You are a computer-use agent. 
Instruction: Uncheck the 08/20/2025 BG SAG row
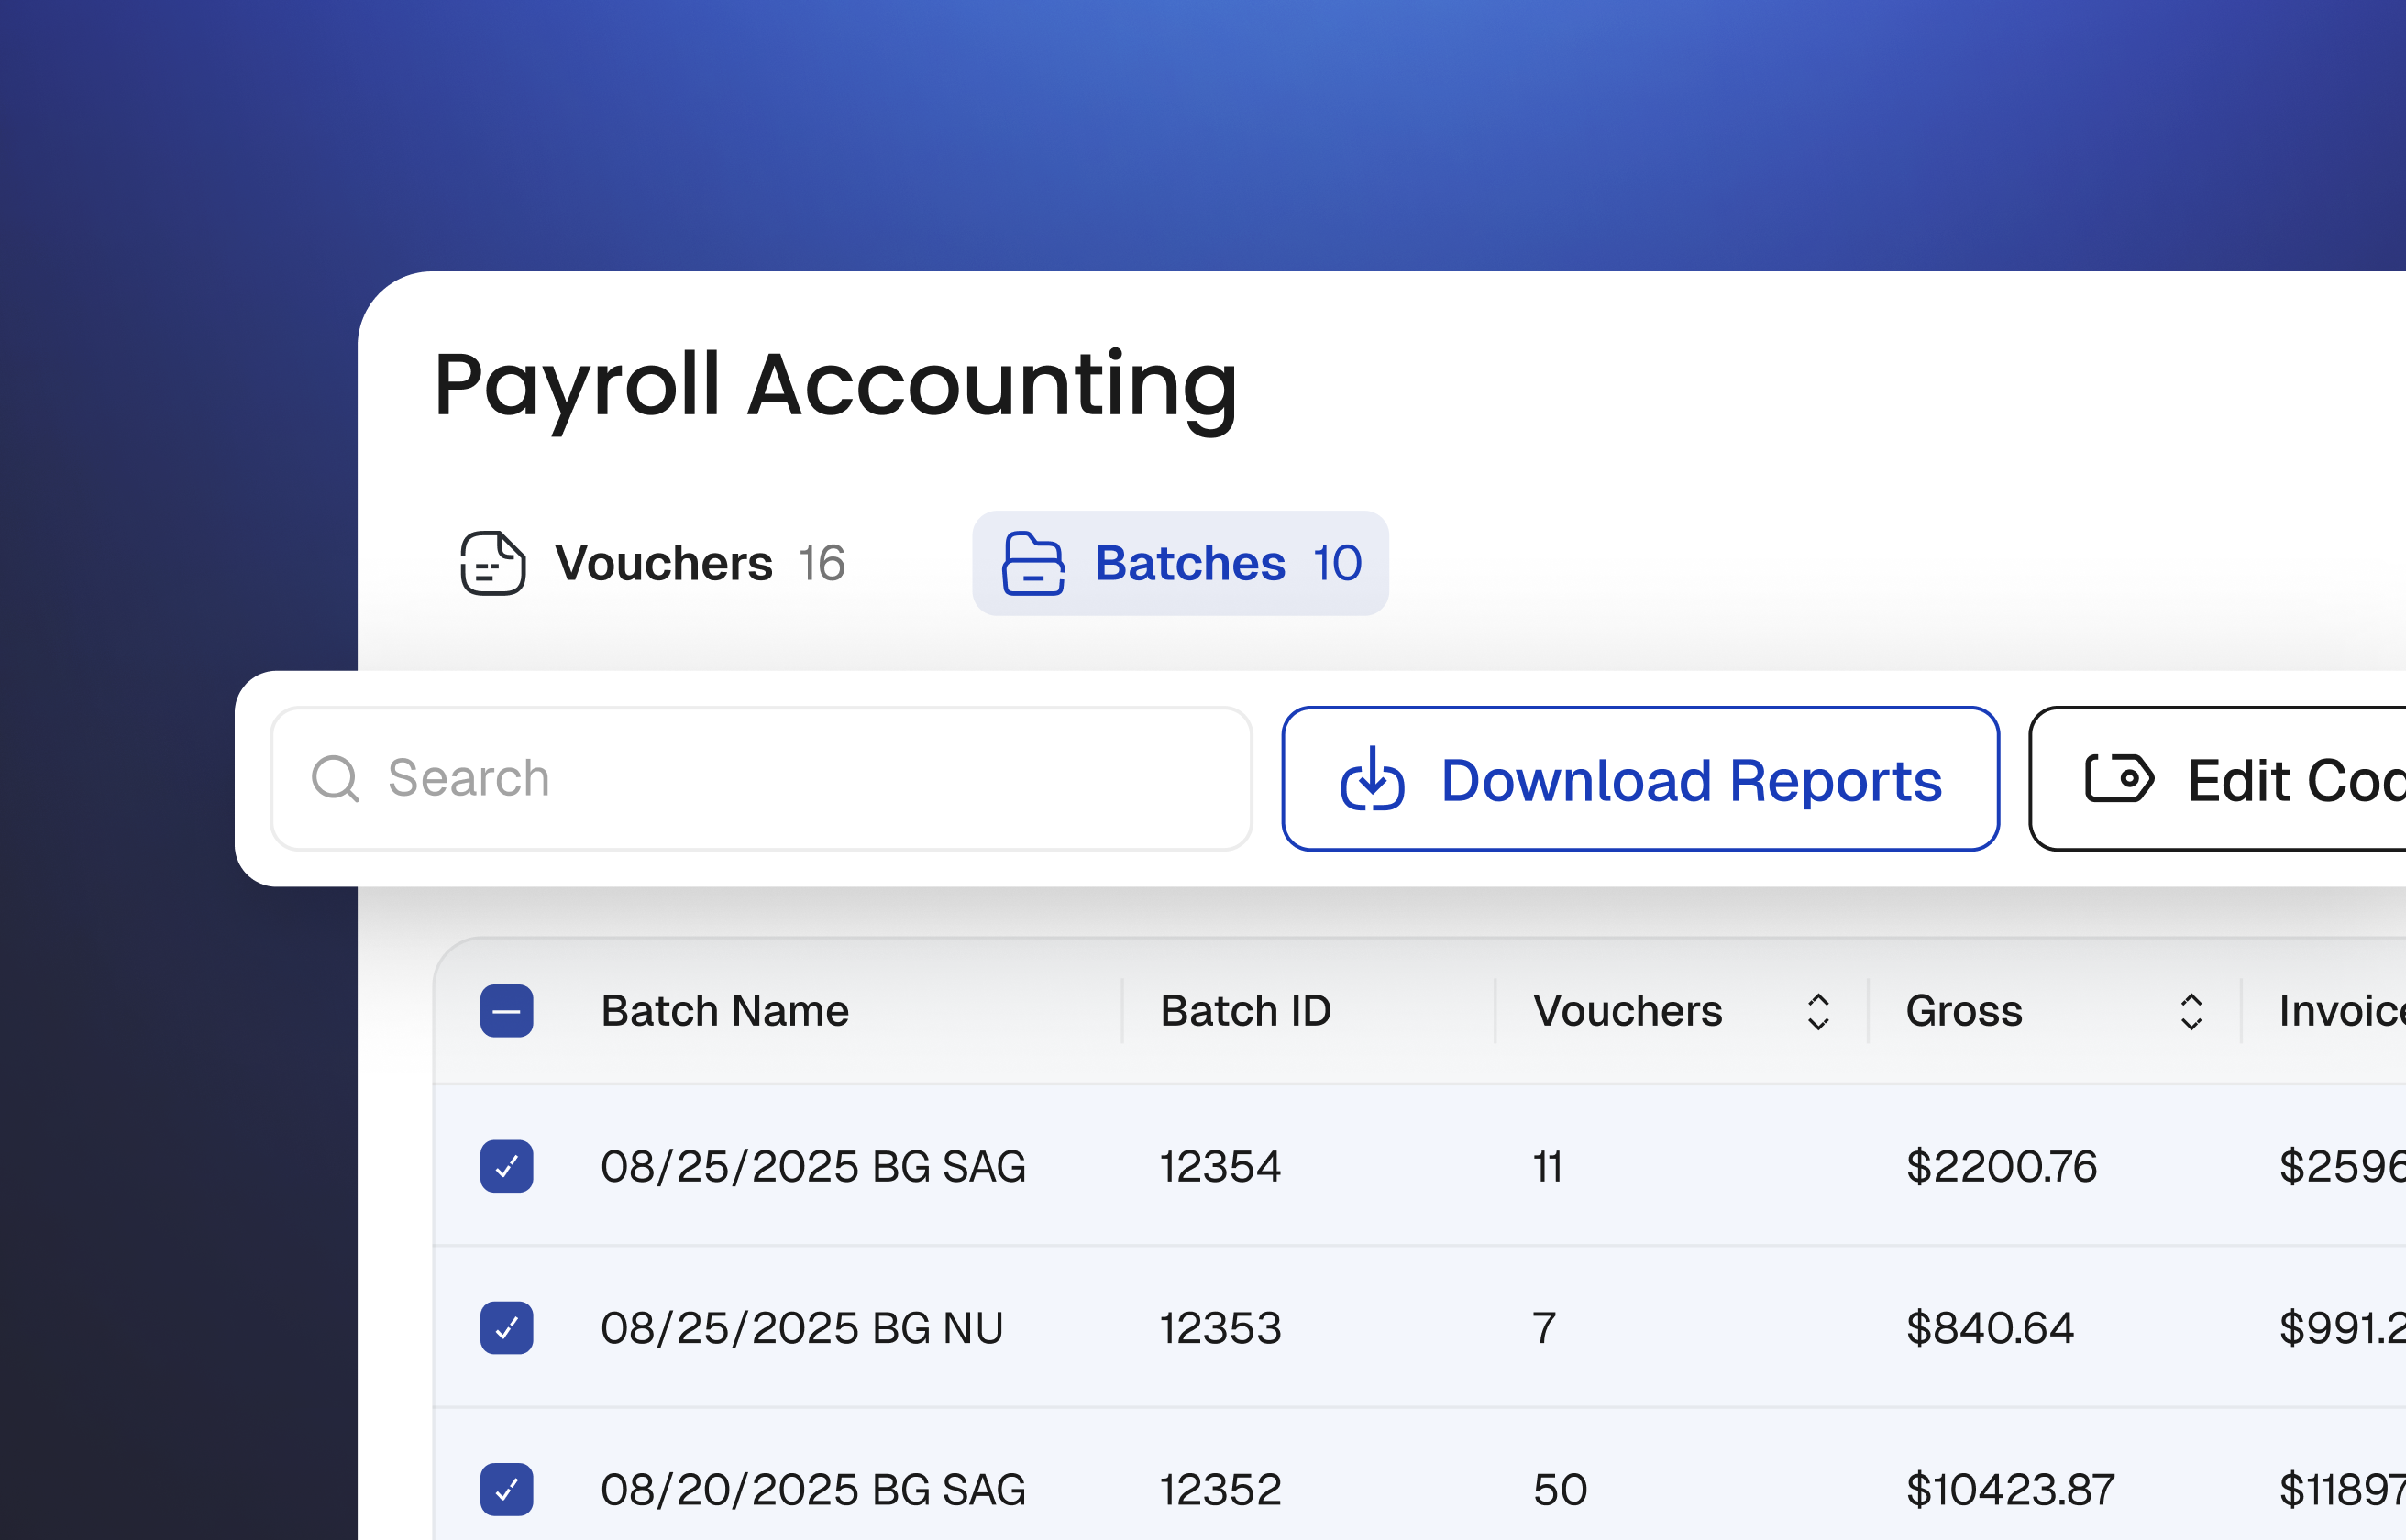(x=507, y=1490)
